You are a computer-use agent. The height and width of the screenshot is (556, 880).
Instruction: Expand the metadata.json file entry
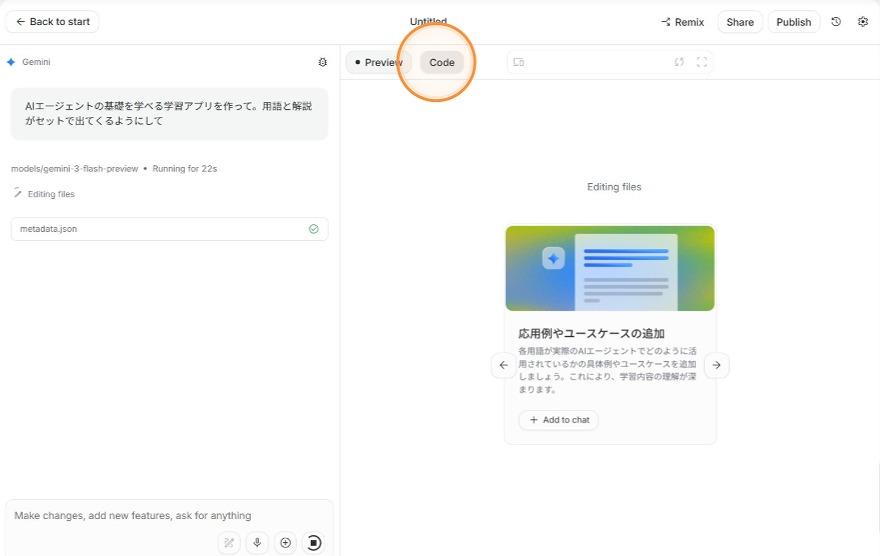(169, 229)
